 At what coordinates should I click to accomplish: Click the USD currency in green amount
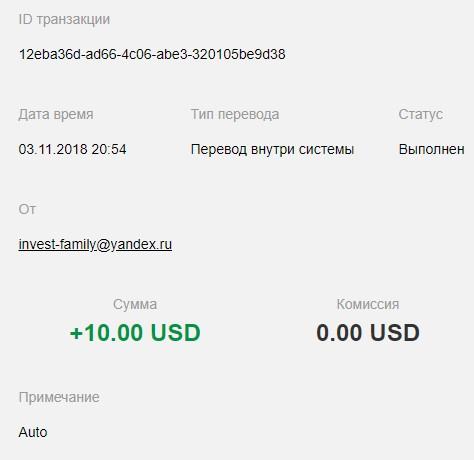[x=176, y=332]
